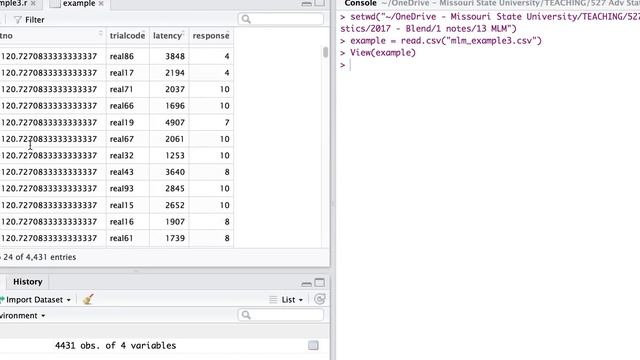This screenshot has width=640, height=360.
Task: Click the View(example) command in console
Action: tap(382, 53)
